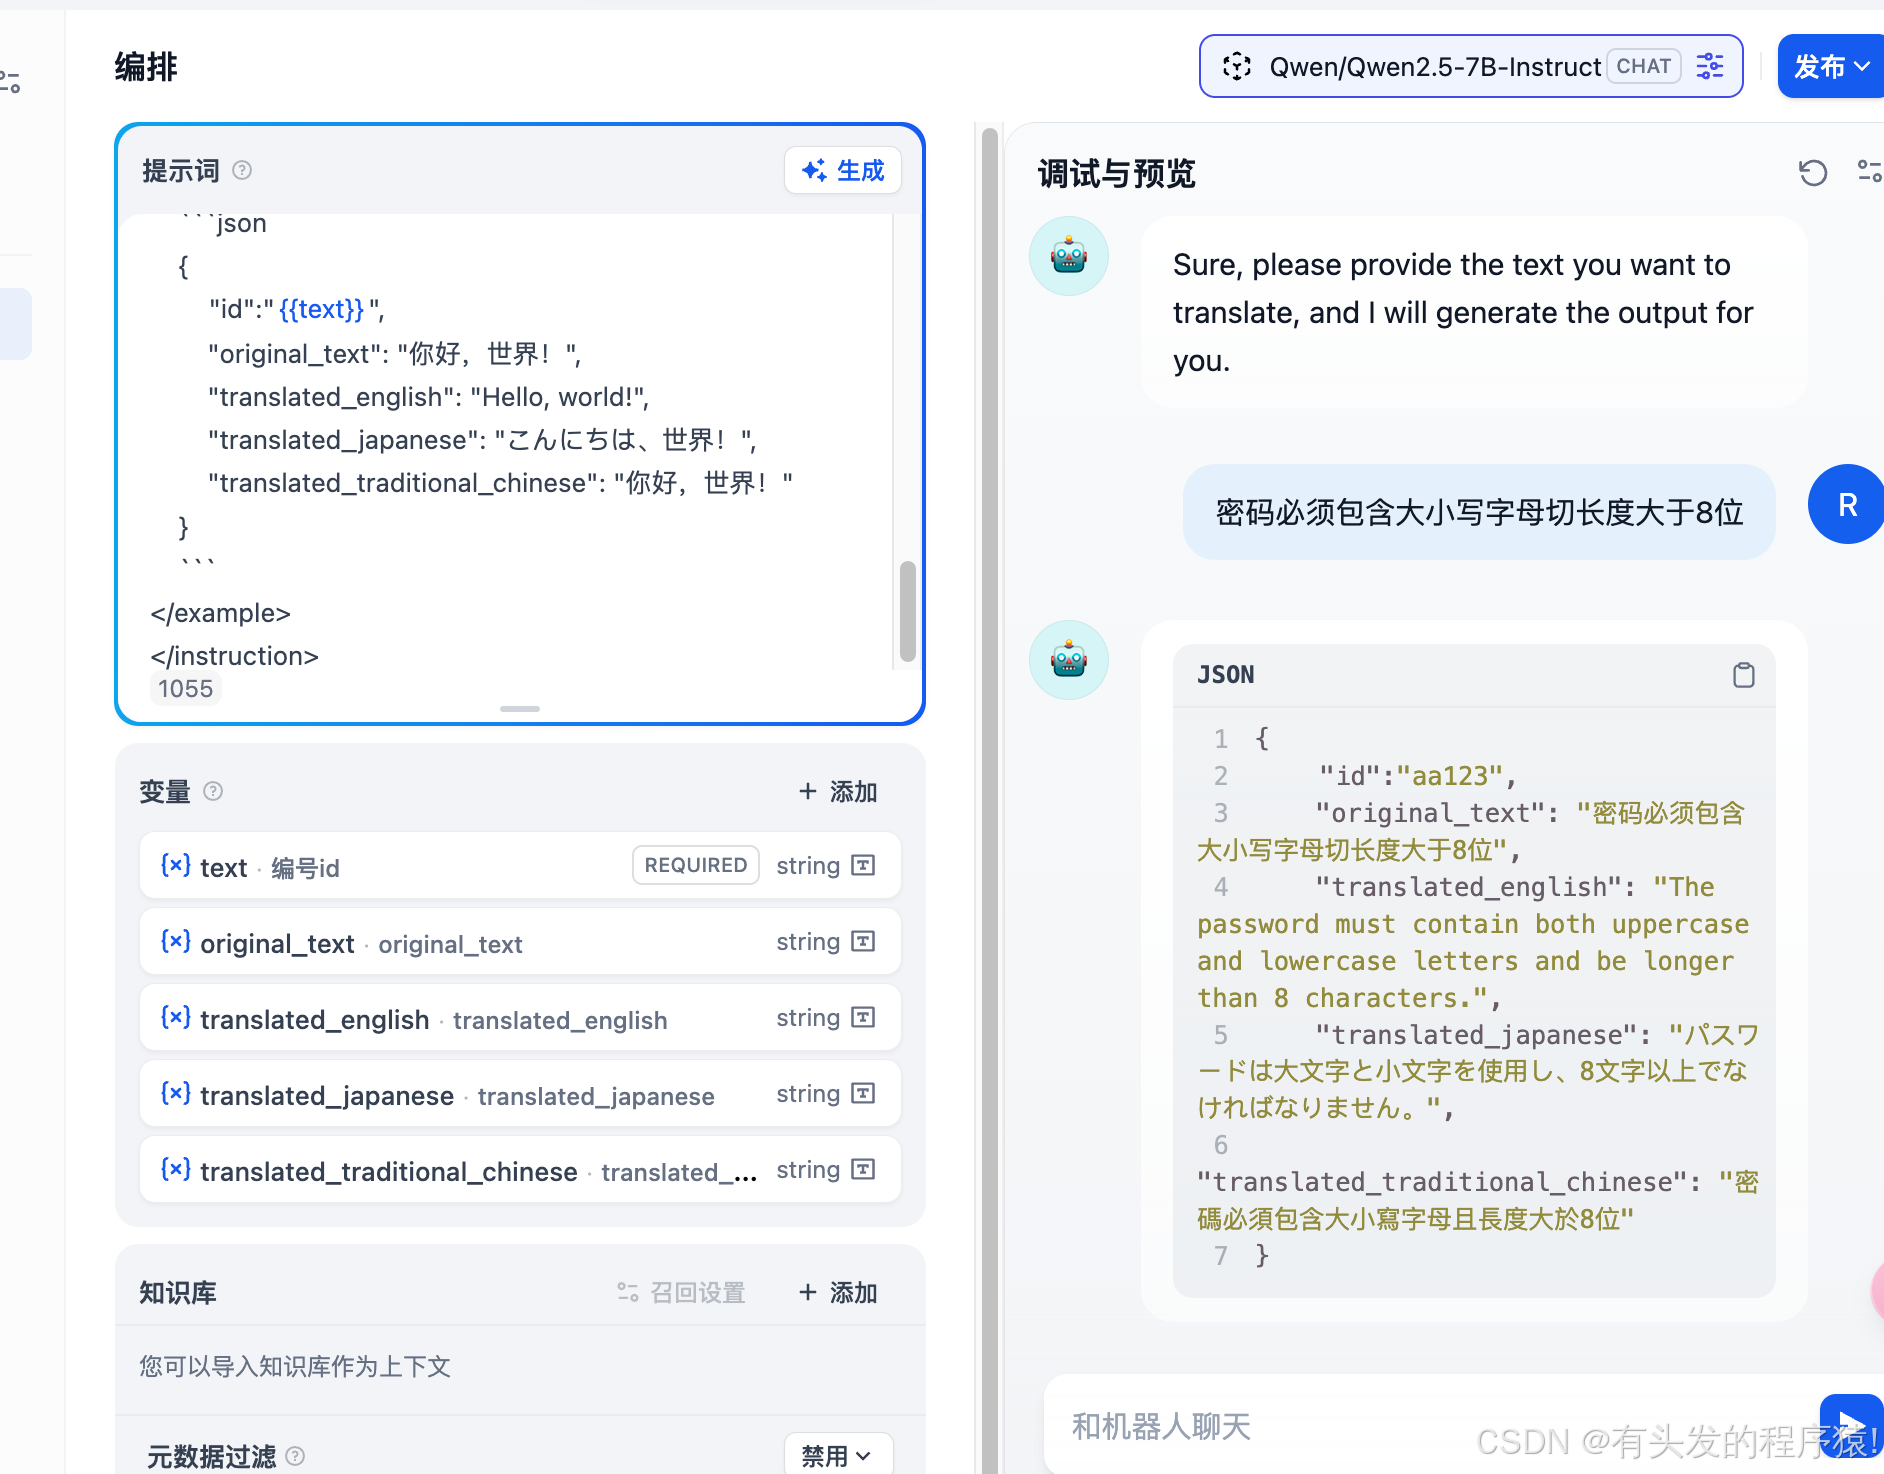Click variable icon of text row
Screen dimensions: 1884x1474
pyautogui.click(x=176, y=865)
